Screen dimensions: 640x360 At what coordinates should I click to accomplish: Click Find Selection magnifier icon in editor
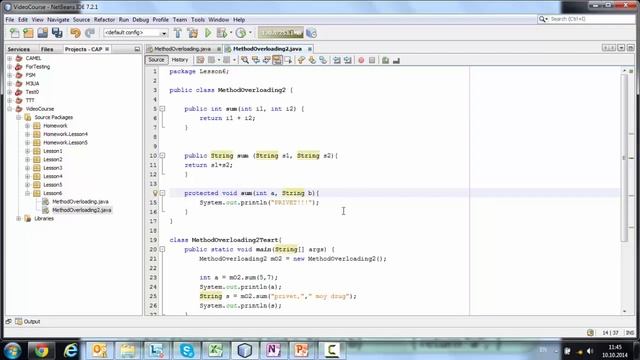coord(245,60)
